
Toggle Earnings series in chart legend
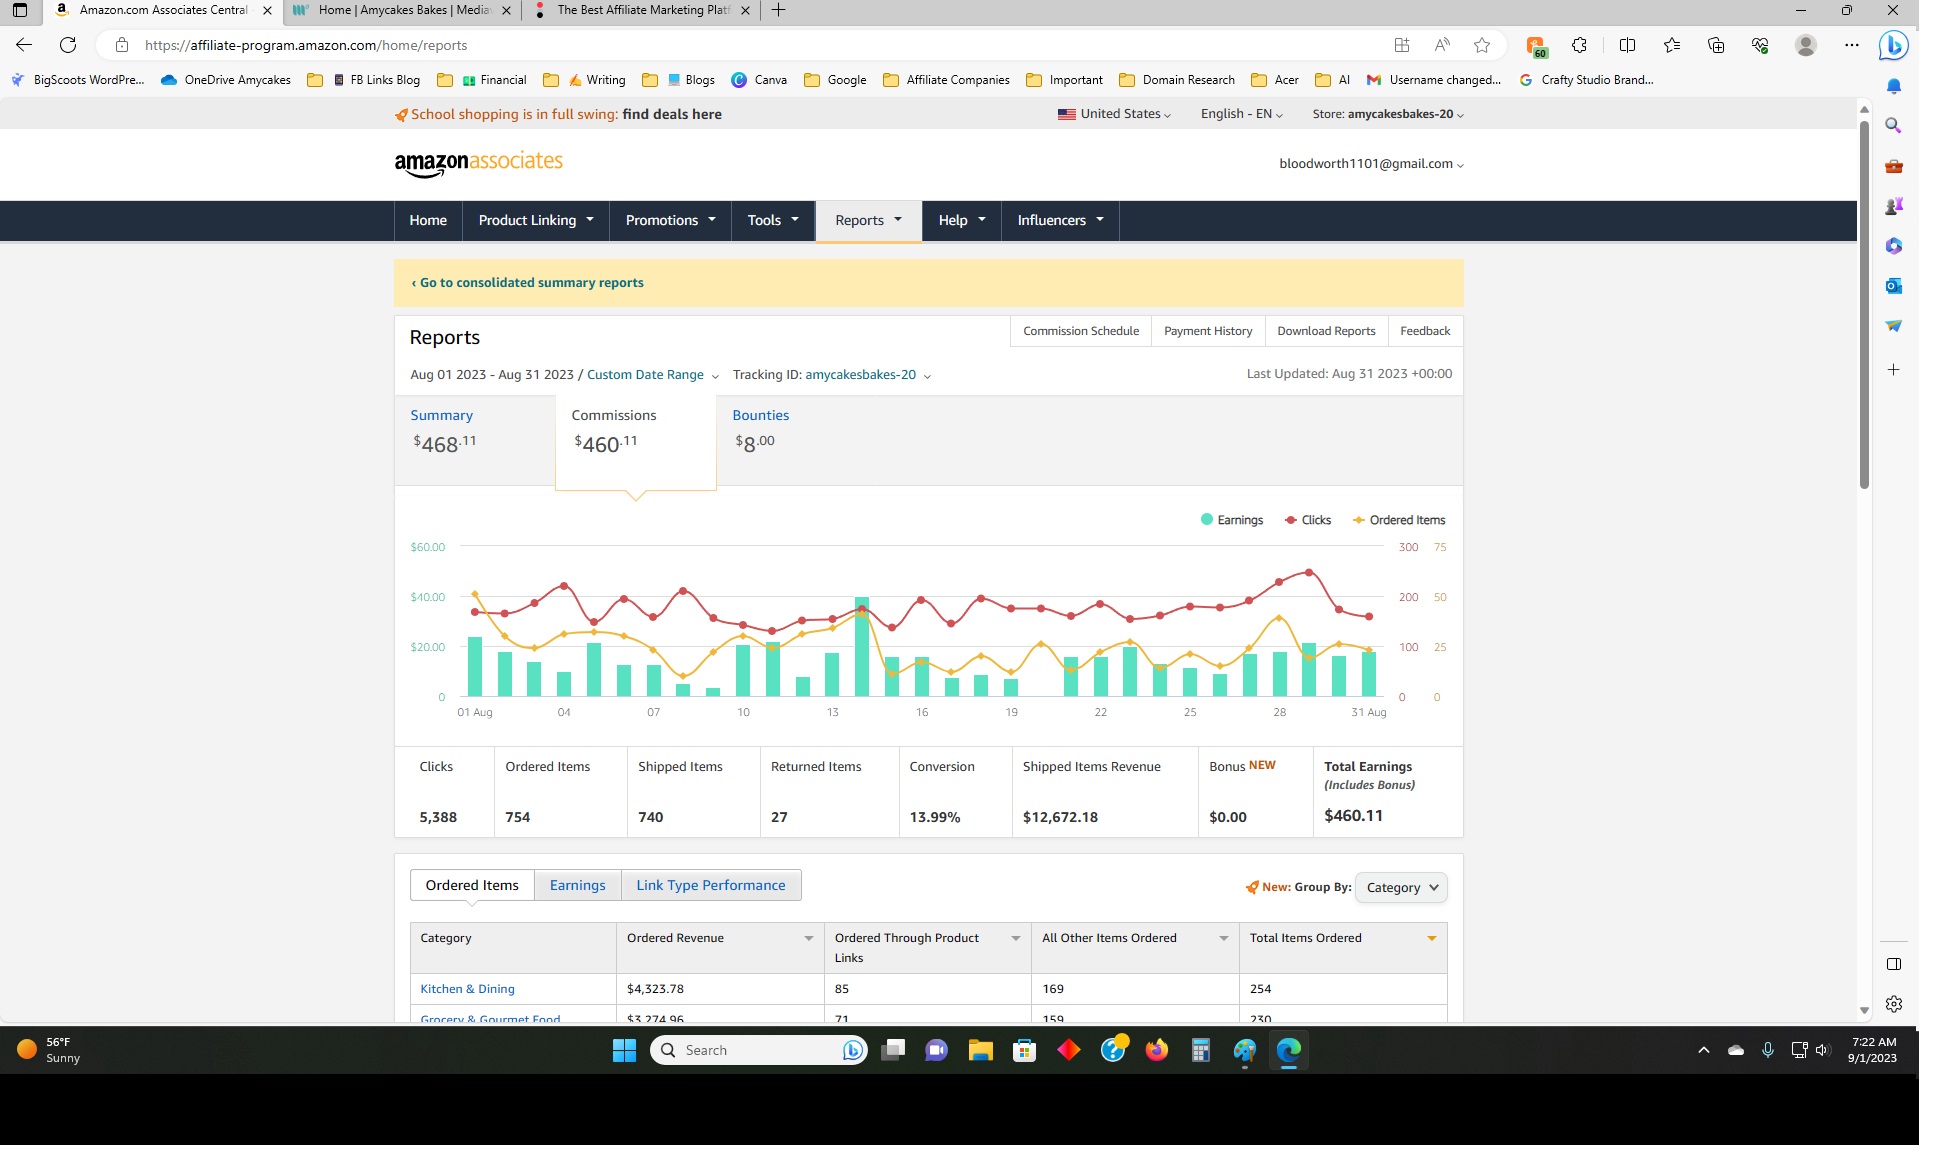coord(1232,520)
